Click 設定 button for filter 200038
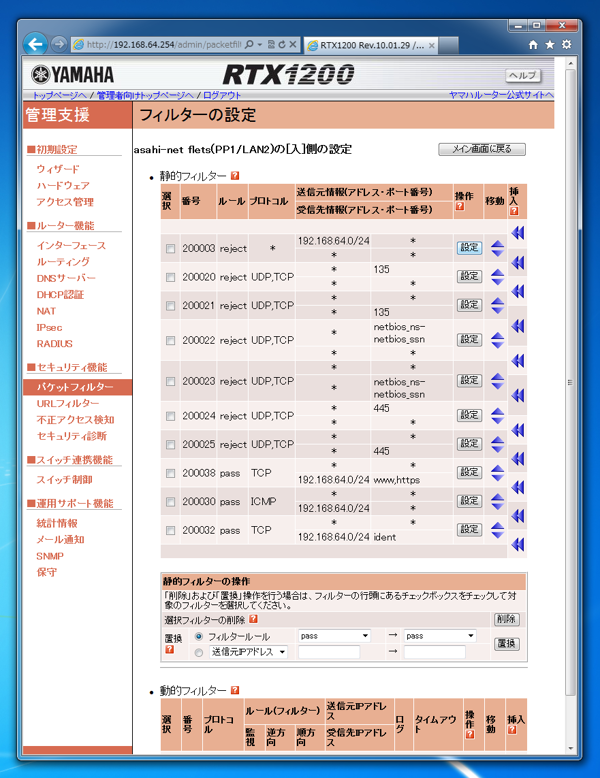 click(x=469, y=472)
